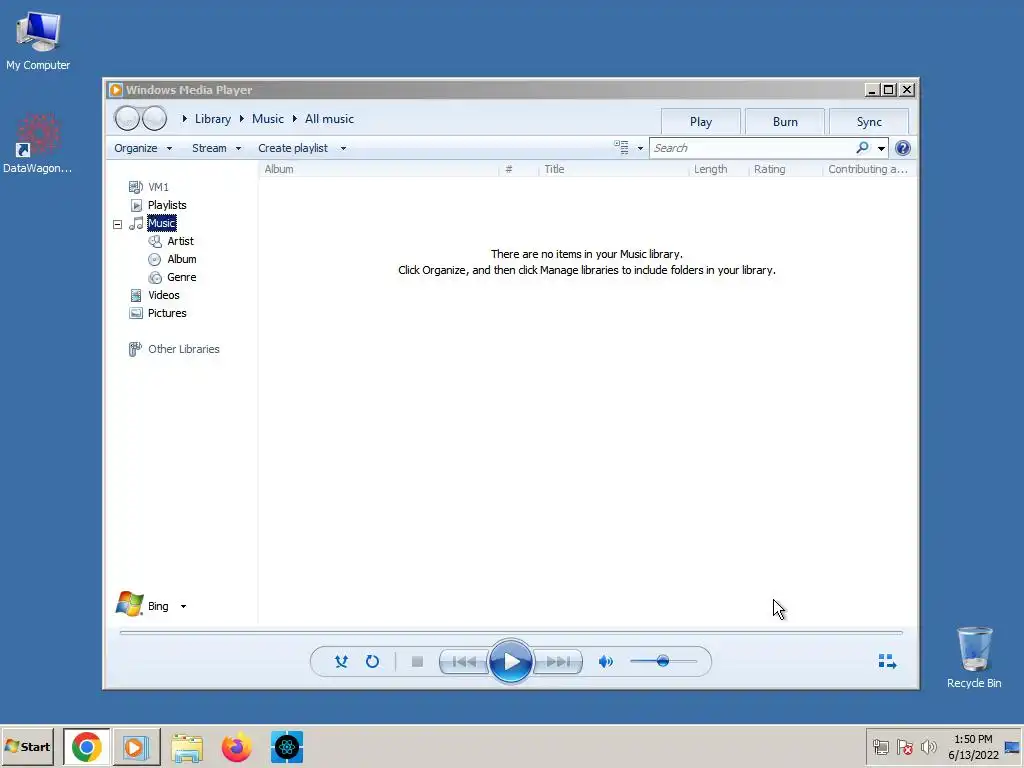
Task: Click the Forward navigation button
Action: pos(154,118)
